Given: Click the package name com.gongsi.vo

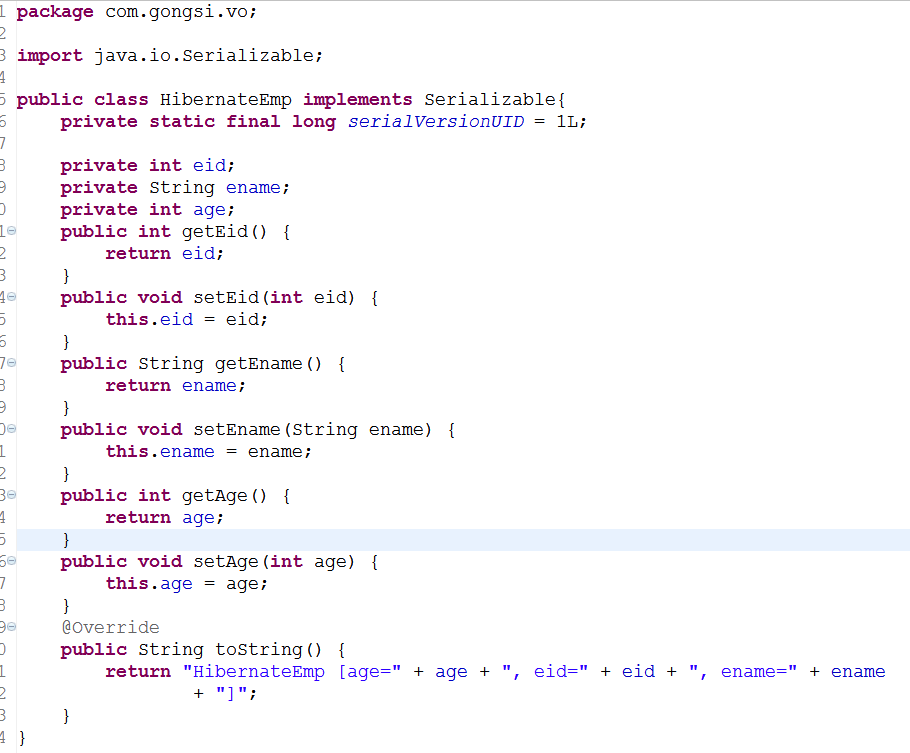Looking at the screenshot, I should pyautogui.click(x=178, y=12).
